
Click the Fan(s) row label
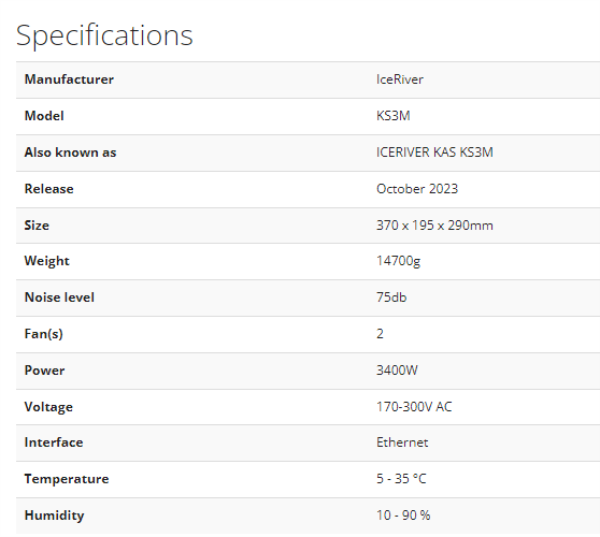tap(44, 334)
